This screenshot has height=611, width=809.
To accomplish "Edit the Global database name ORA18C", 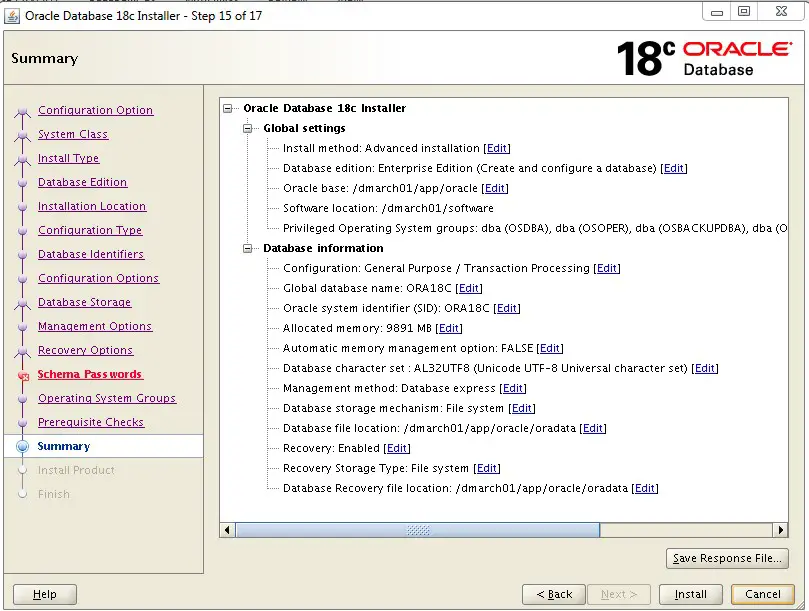I will click(x=469, y=288).
